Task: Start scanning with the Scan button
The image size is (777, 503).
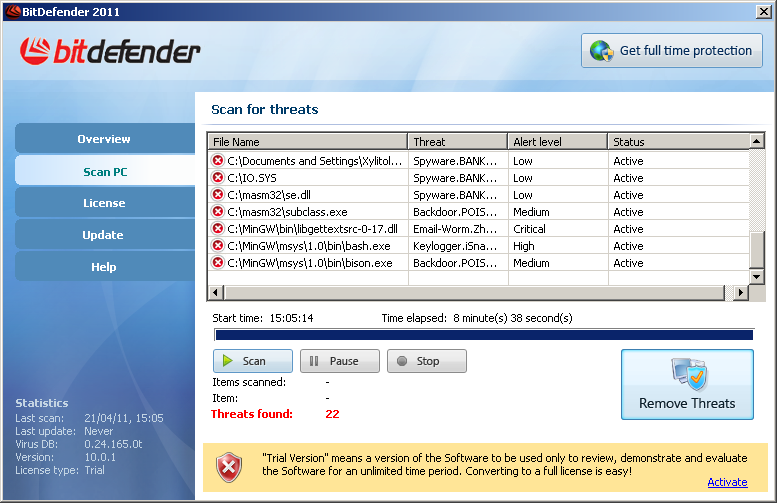Action: [x=253, y=361]
